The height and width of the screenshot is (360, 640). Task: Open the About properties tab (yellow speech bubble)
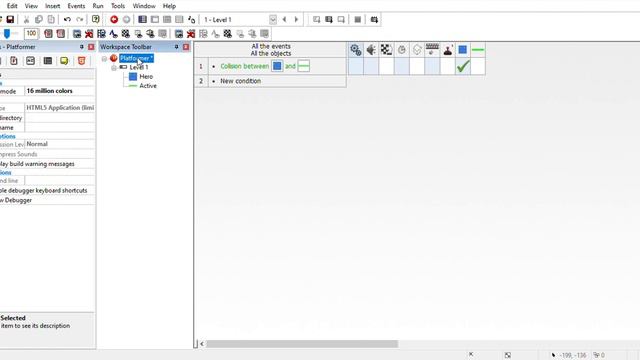pos(64,61)
